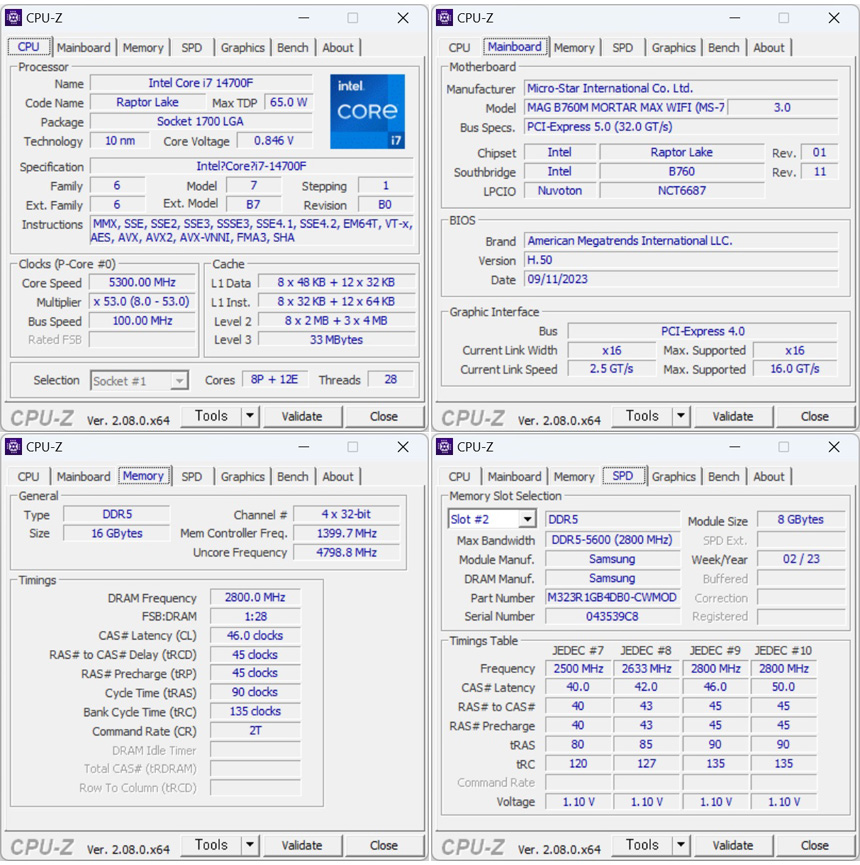The width and height of the screenshot is (860, 865).
Task: Open Graphics tab in SPD window
Action: (x=674, y=476)
